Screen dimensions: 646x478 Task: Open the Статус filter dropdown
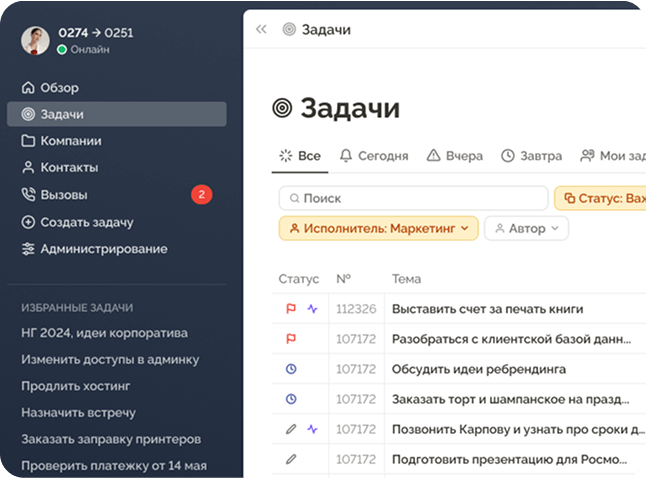click(601, 198)
